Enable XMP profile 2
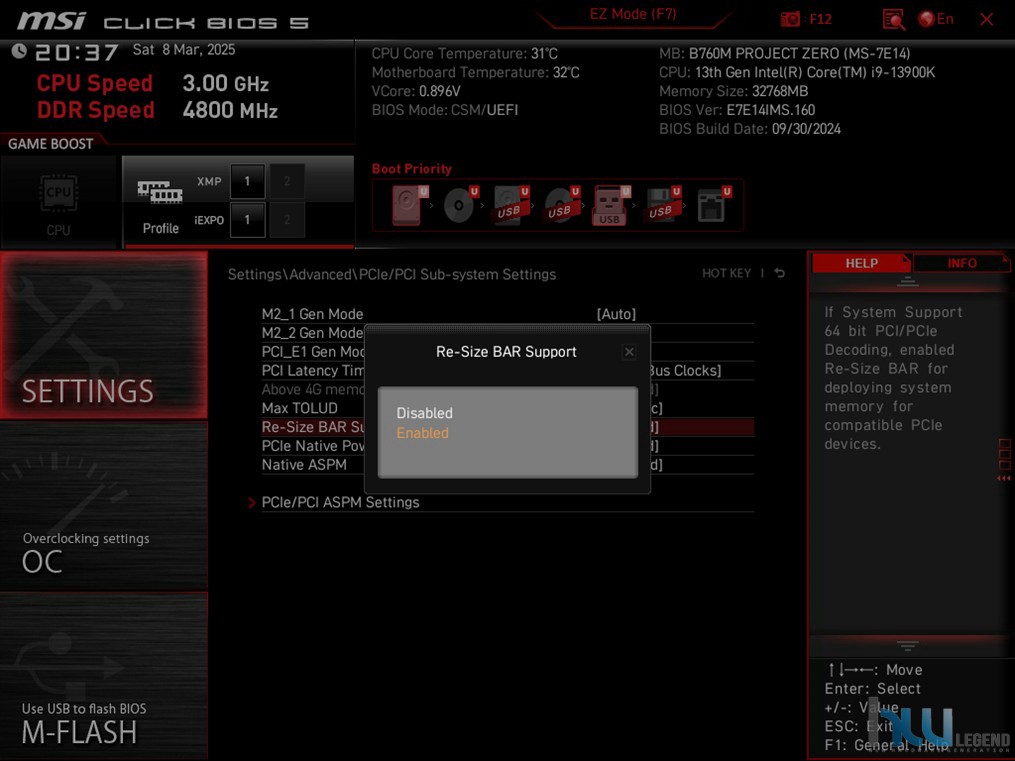The image size is (1015, 761). pos(287,181)
